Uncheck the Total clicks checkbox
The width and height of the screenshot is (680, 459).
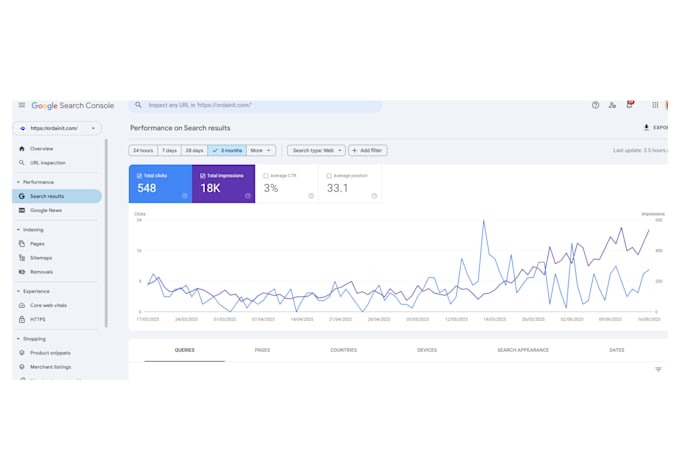(x=140, y=176)
